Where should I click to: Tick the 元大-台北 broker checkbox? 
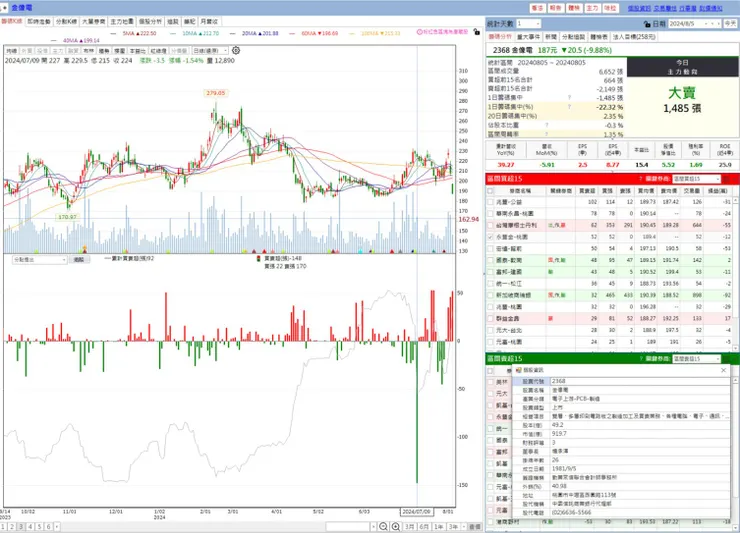click(x=491, y=330)
